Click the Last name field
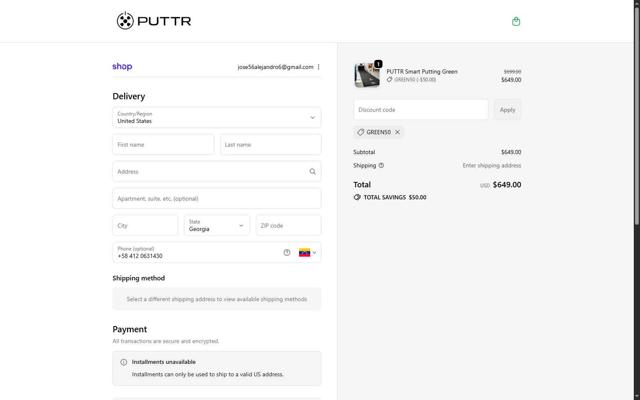Screen dimensions: 640x400 [270, 145]
